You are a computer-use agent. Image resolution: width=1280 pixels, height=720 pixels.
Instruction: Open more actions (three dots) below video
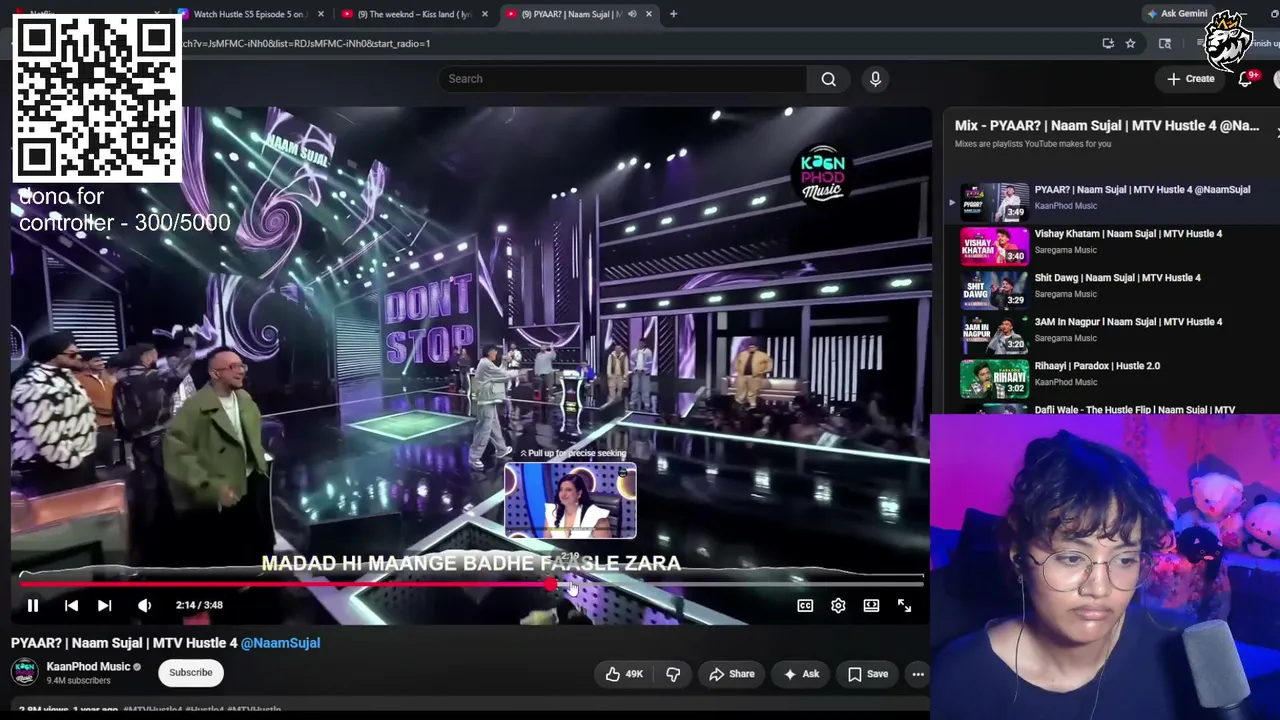tap(918, 674)
